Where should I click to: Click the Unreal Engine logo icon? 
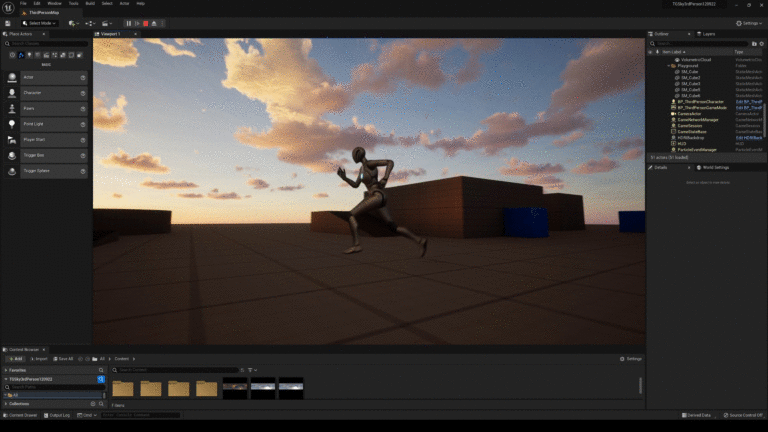pos(8,7)
